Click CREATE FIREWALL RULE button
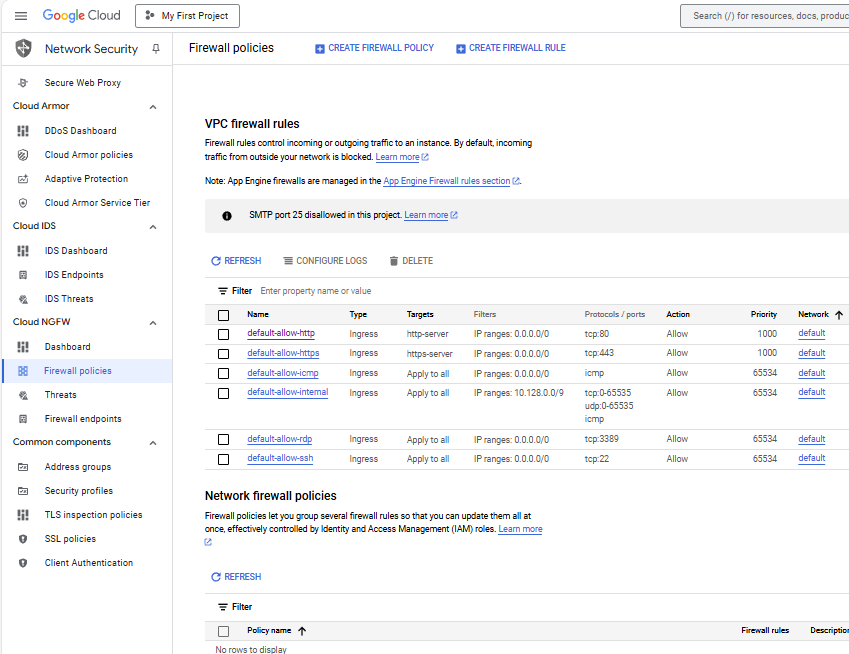The image size is (849, 654). click(510, 48)
